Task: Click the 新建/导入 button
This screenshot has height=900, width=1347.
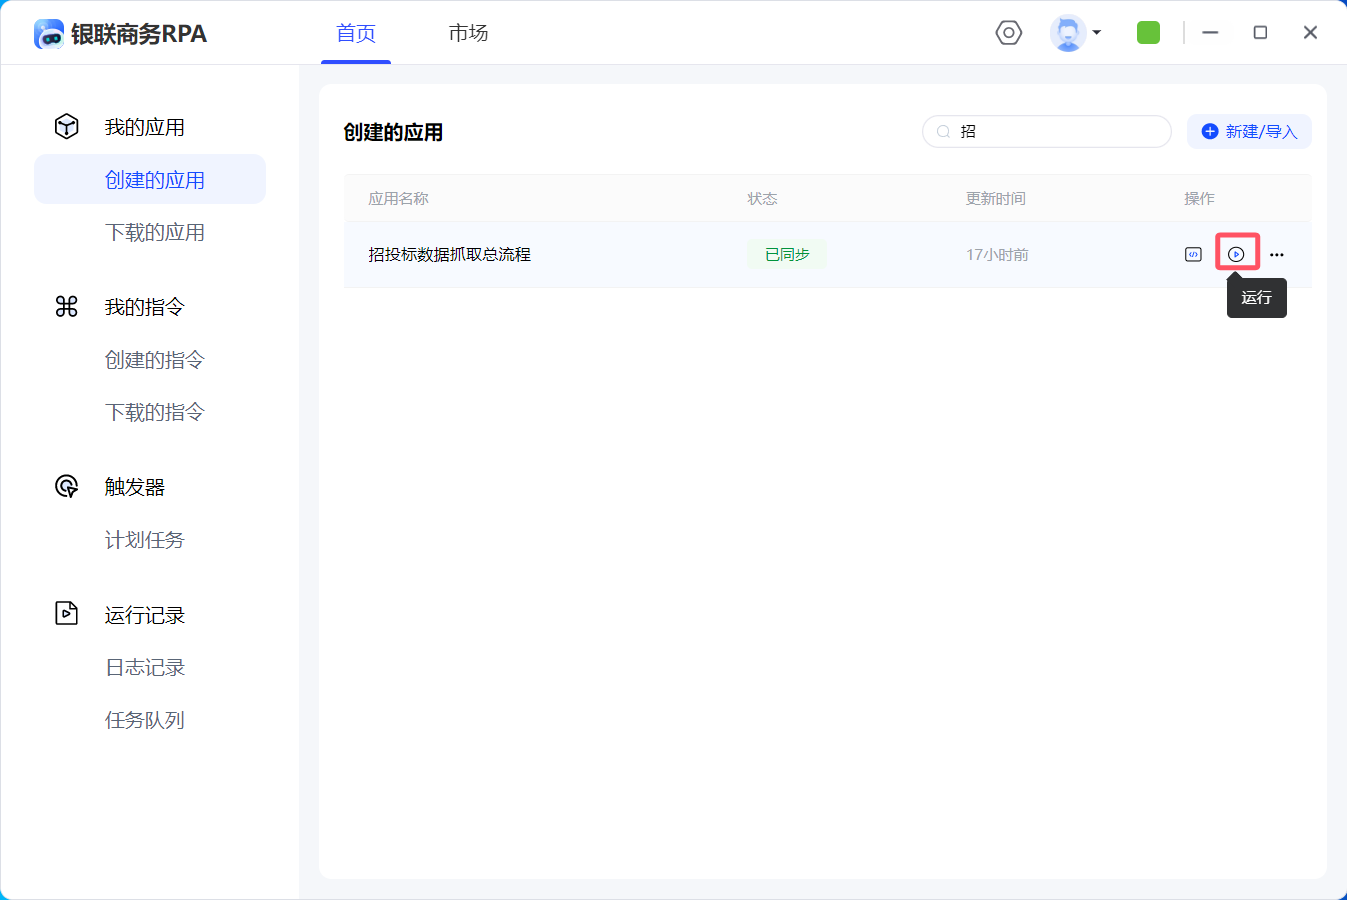Action: point(1249,132)
